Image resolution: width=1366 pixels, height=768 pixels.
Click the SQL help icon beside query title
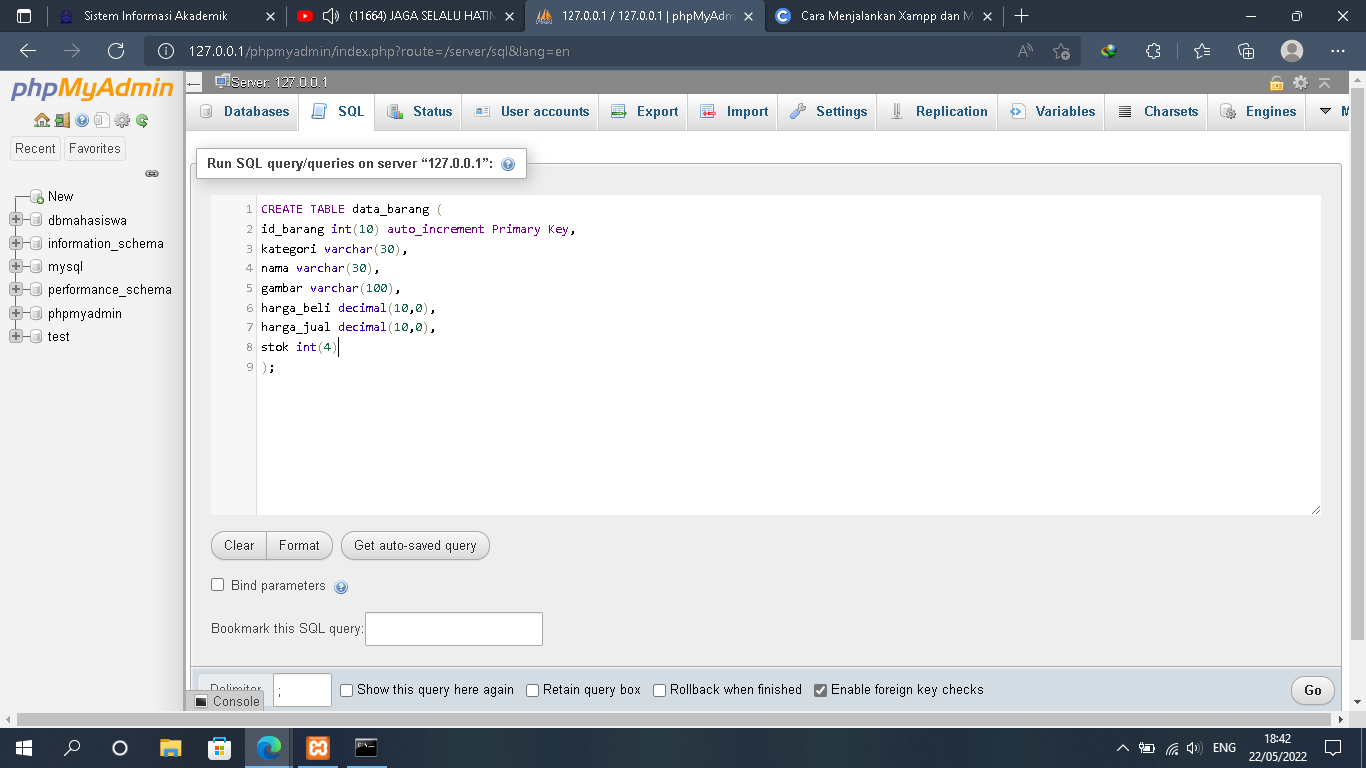coord(508,164)
